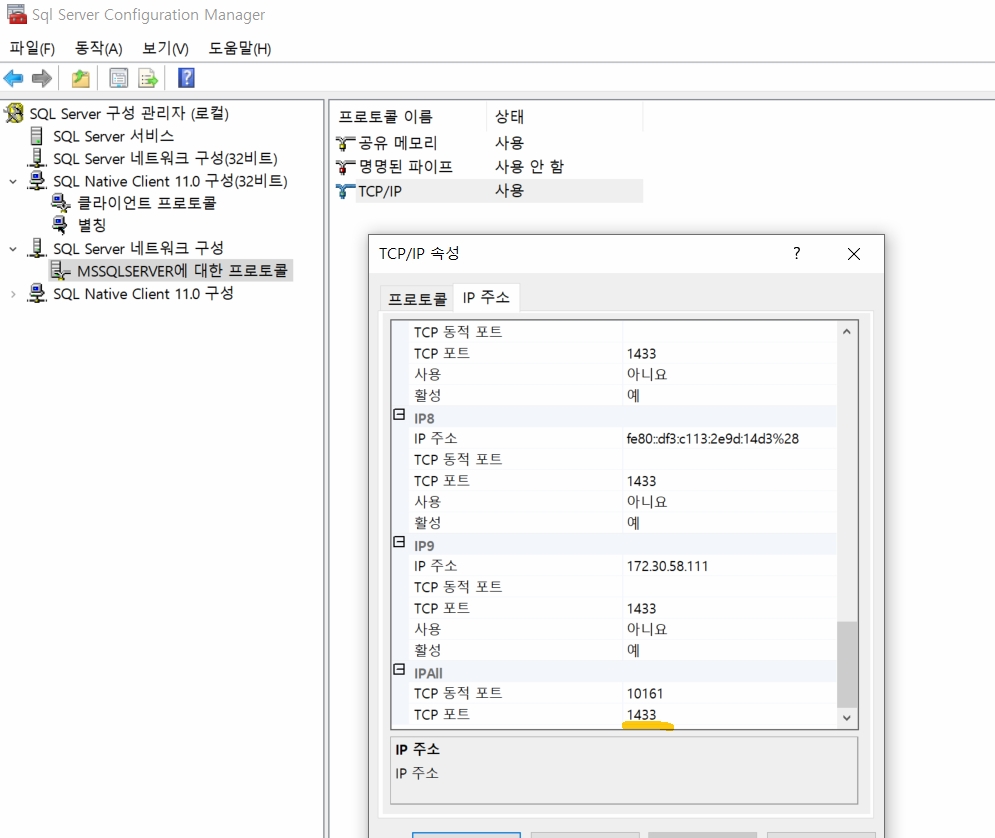Click the IP9 사용 value 아니요

(x=647, y=629)
